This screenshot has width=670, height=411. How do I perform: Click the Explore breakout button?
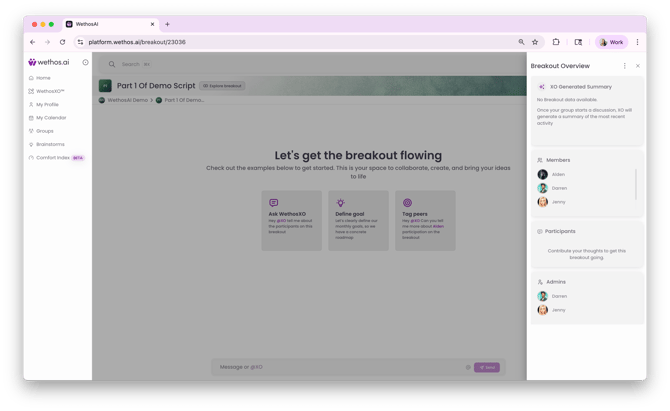[x=221, y=86]
